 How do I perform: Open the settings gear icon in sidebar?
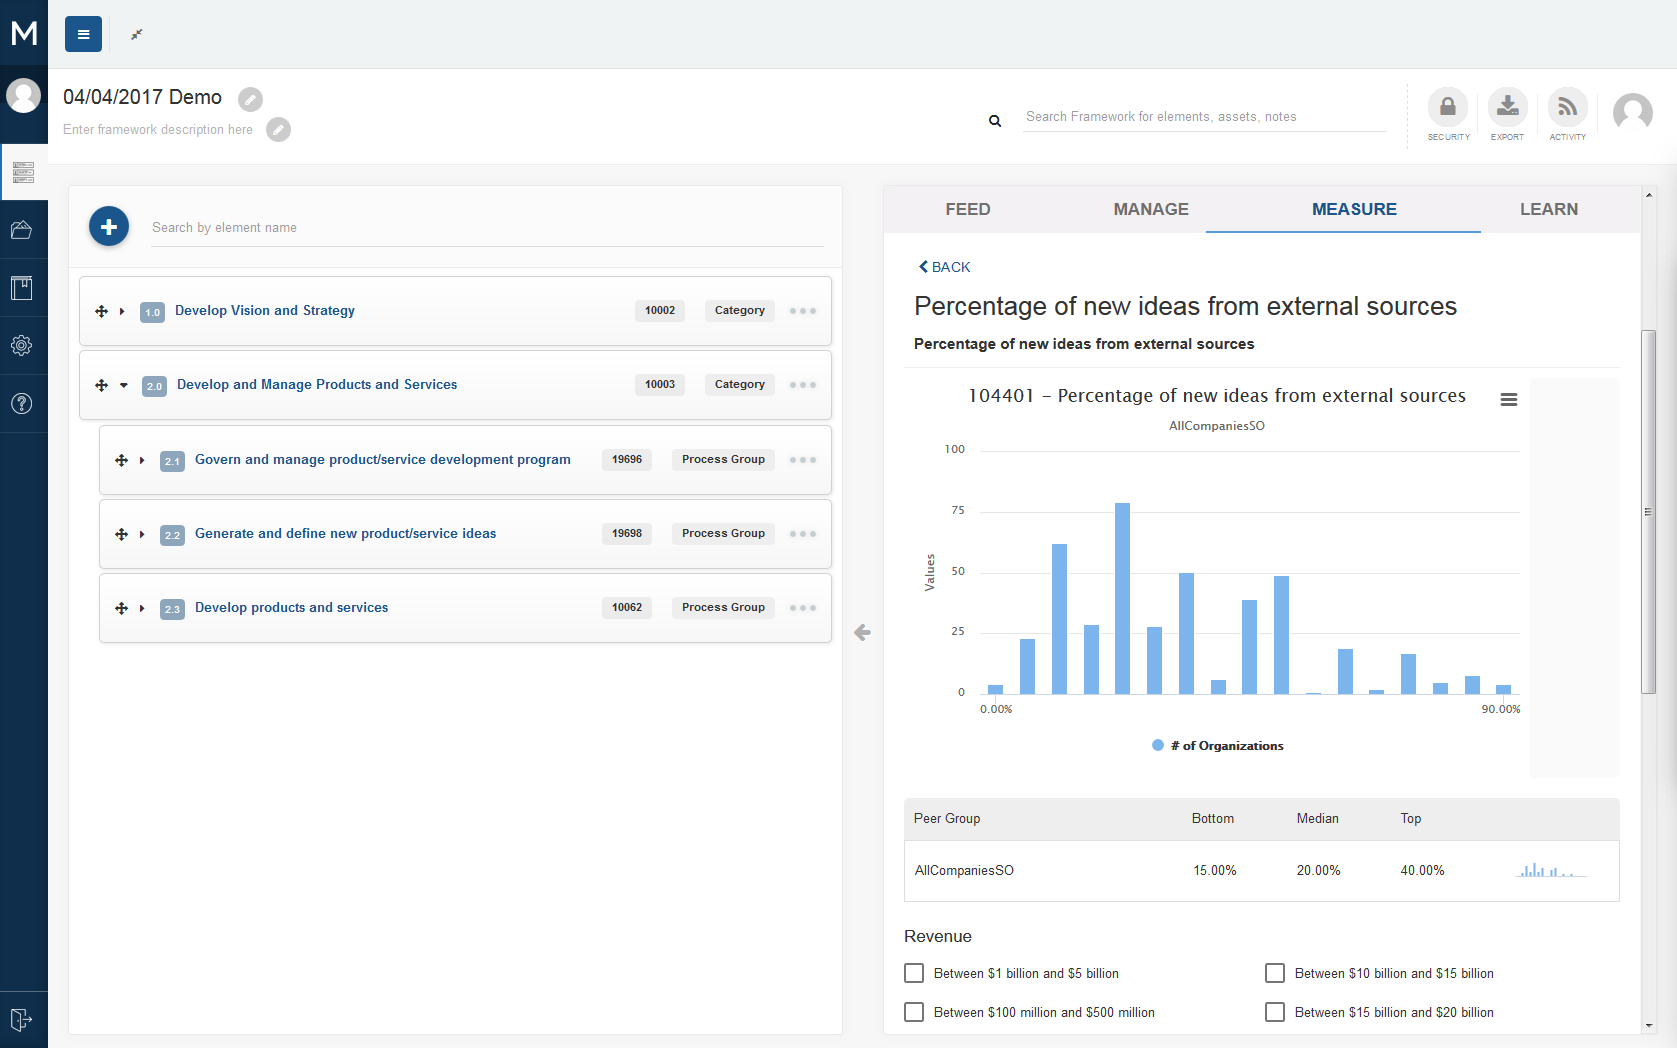tap(22, 346)
